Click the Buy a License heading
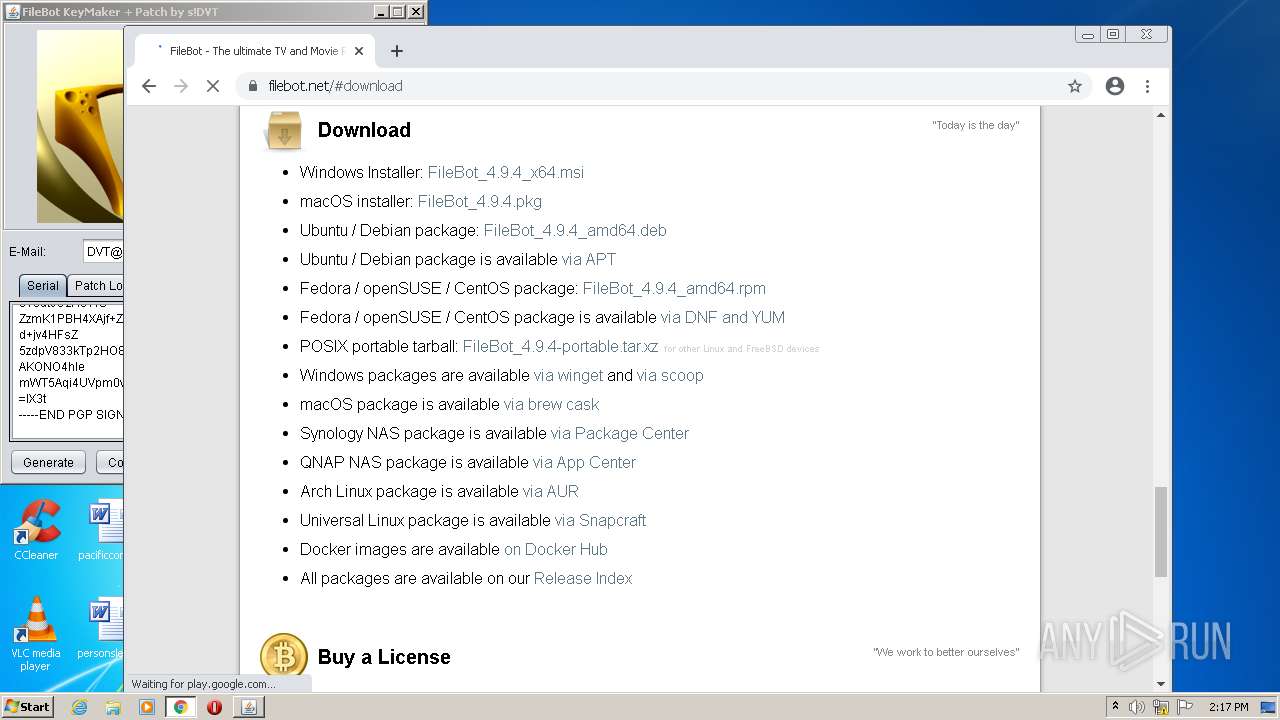Viewport: 1280px width, 720px height. (x=384, y=657)
